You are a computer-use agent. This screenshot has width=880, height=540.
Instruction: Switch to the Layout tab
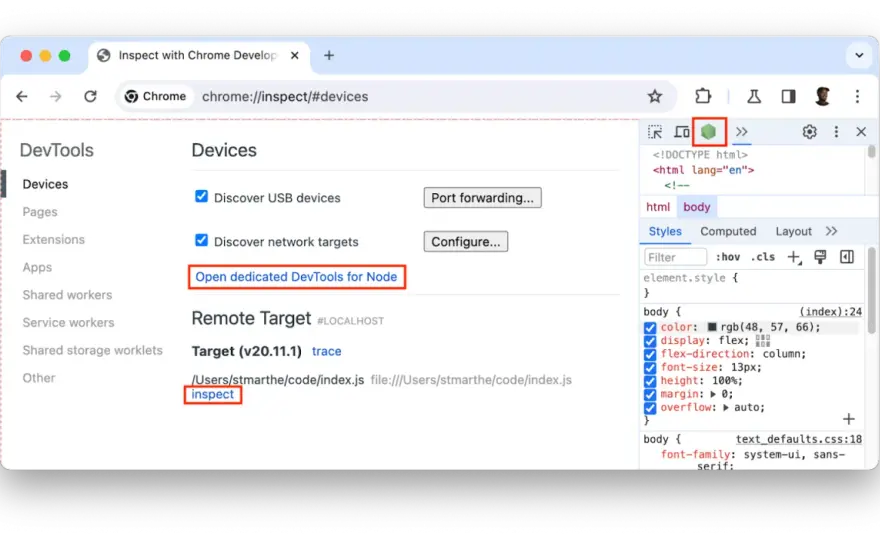(794, 231)
